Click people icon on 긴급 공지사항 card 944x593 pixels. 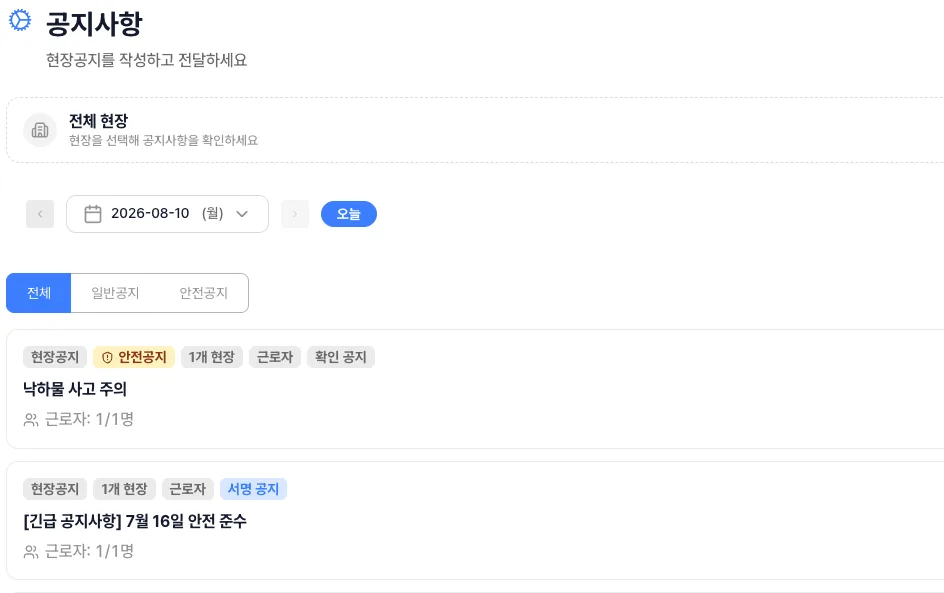[x=31, y=551]
